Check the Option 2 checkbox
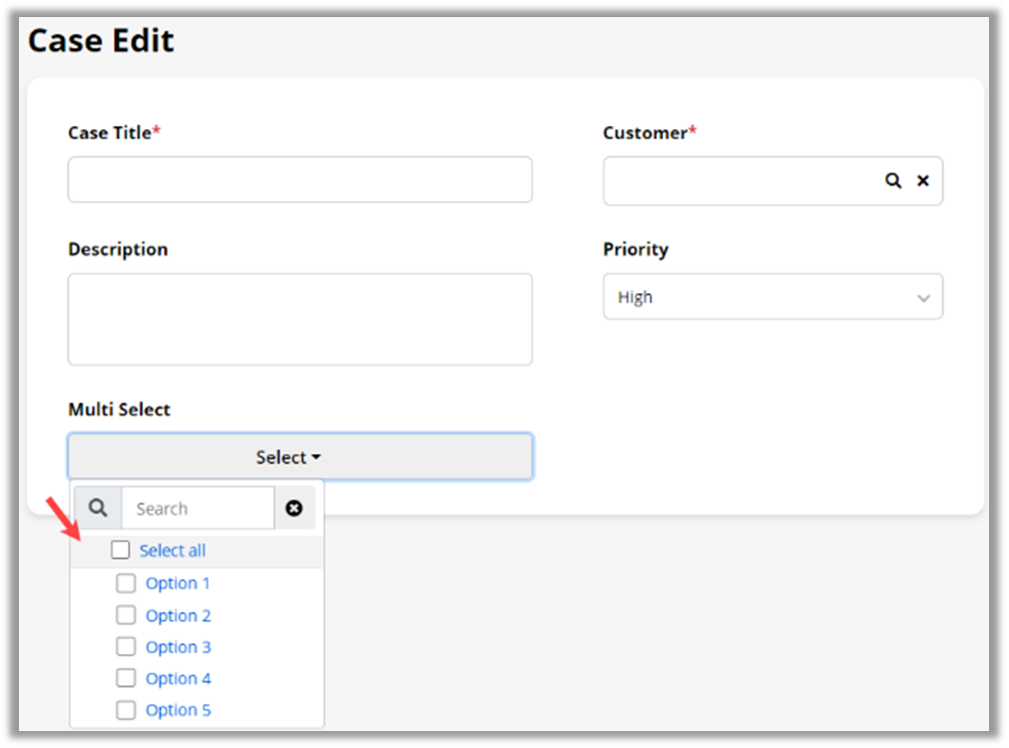 pyautogui.click(x=126, y=615)
